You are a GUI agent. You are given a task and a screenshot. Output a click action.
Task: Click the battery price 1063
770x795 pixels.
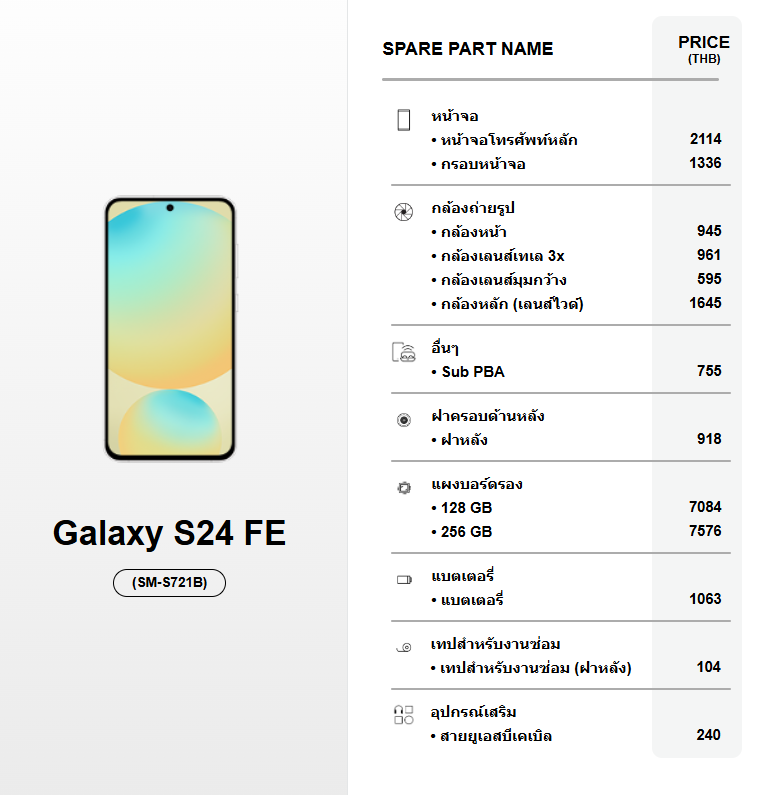tap(705, 599)
